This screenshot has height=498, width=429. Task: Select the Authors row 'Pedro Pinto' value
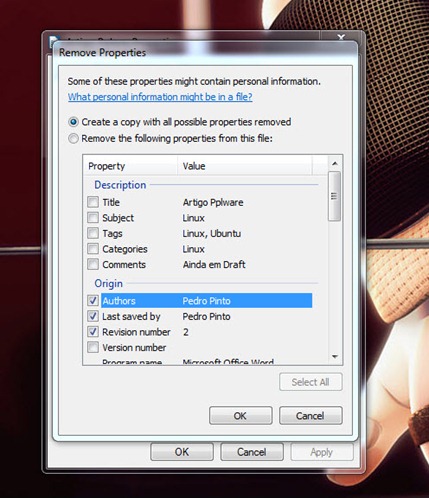(x=206, y=301)
